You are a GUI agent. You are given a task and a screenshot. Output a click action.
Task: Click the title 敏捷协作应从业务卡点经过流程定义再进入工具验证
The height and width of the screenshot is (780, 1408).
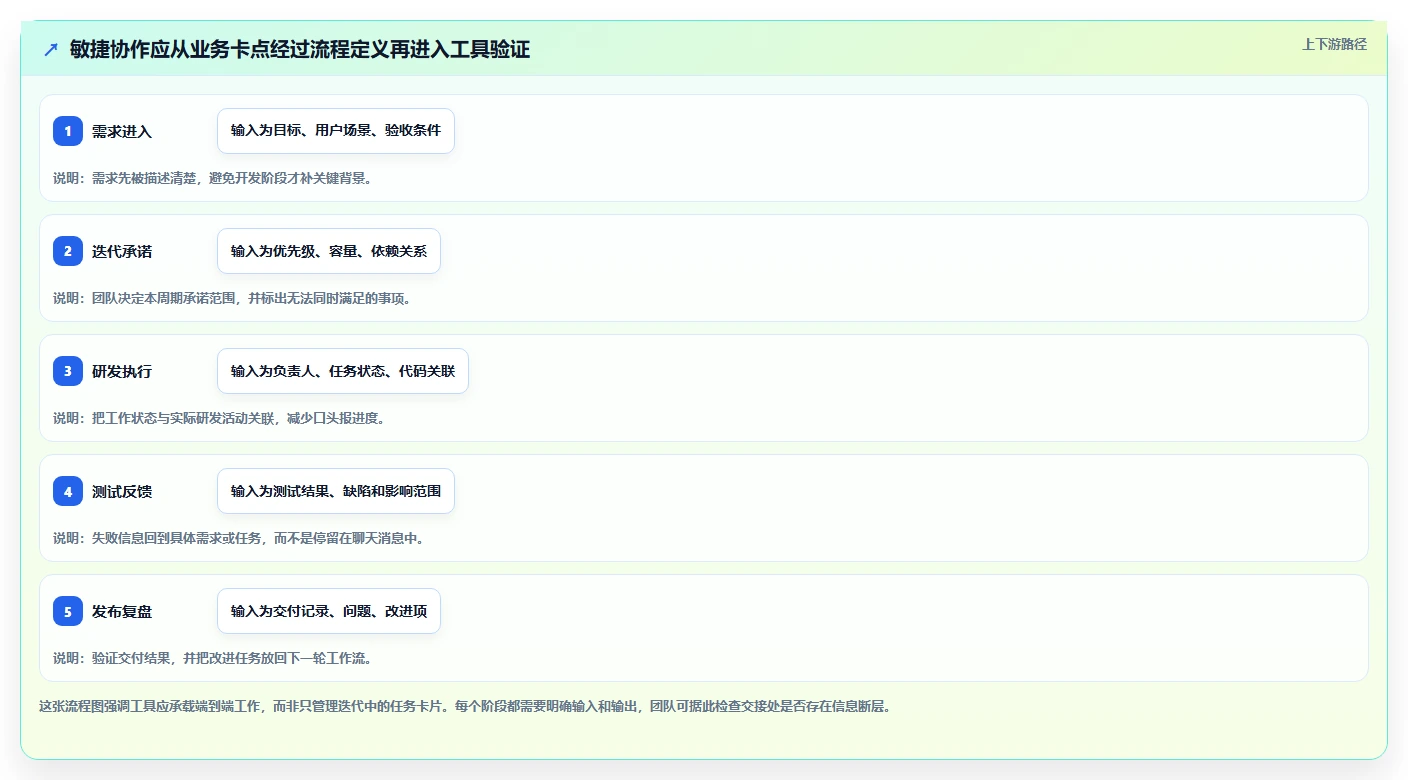300,49
